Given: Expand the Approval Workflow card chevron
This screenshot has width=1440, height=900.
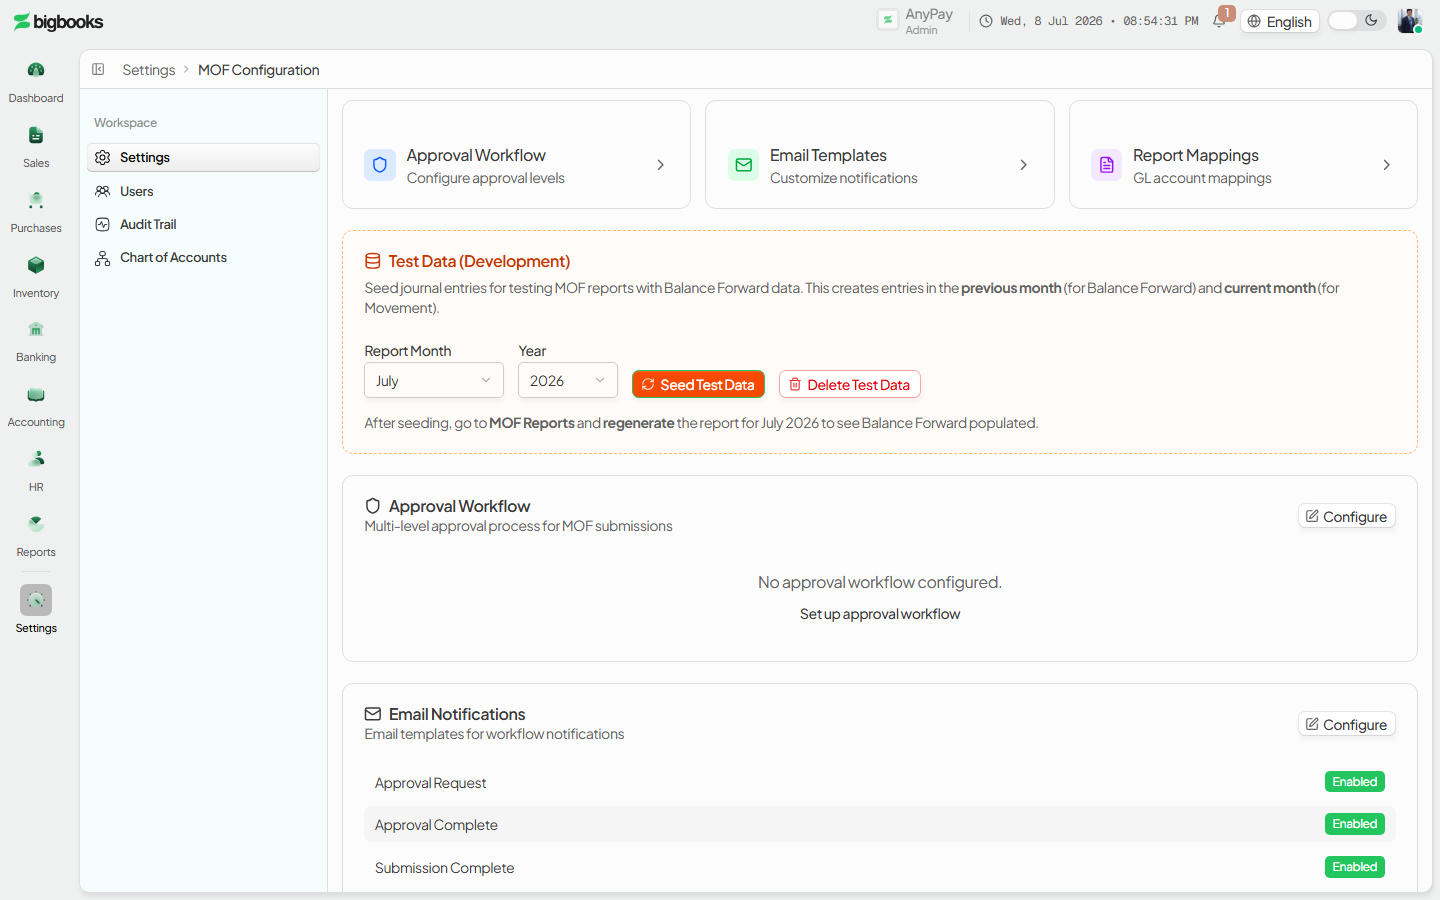Looking at the screenshot, I should pos(660,165).
